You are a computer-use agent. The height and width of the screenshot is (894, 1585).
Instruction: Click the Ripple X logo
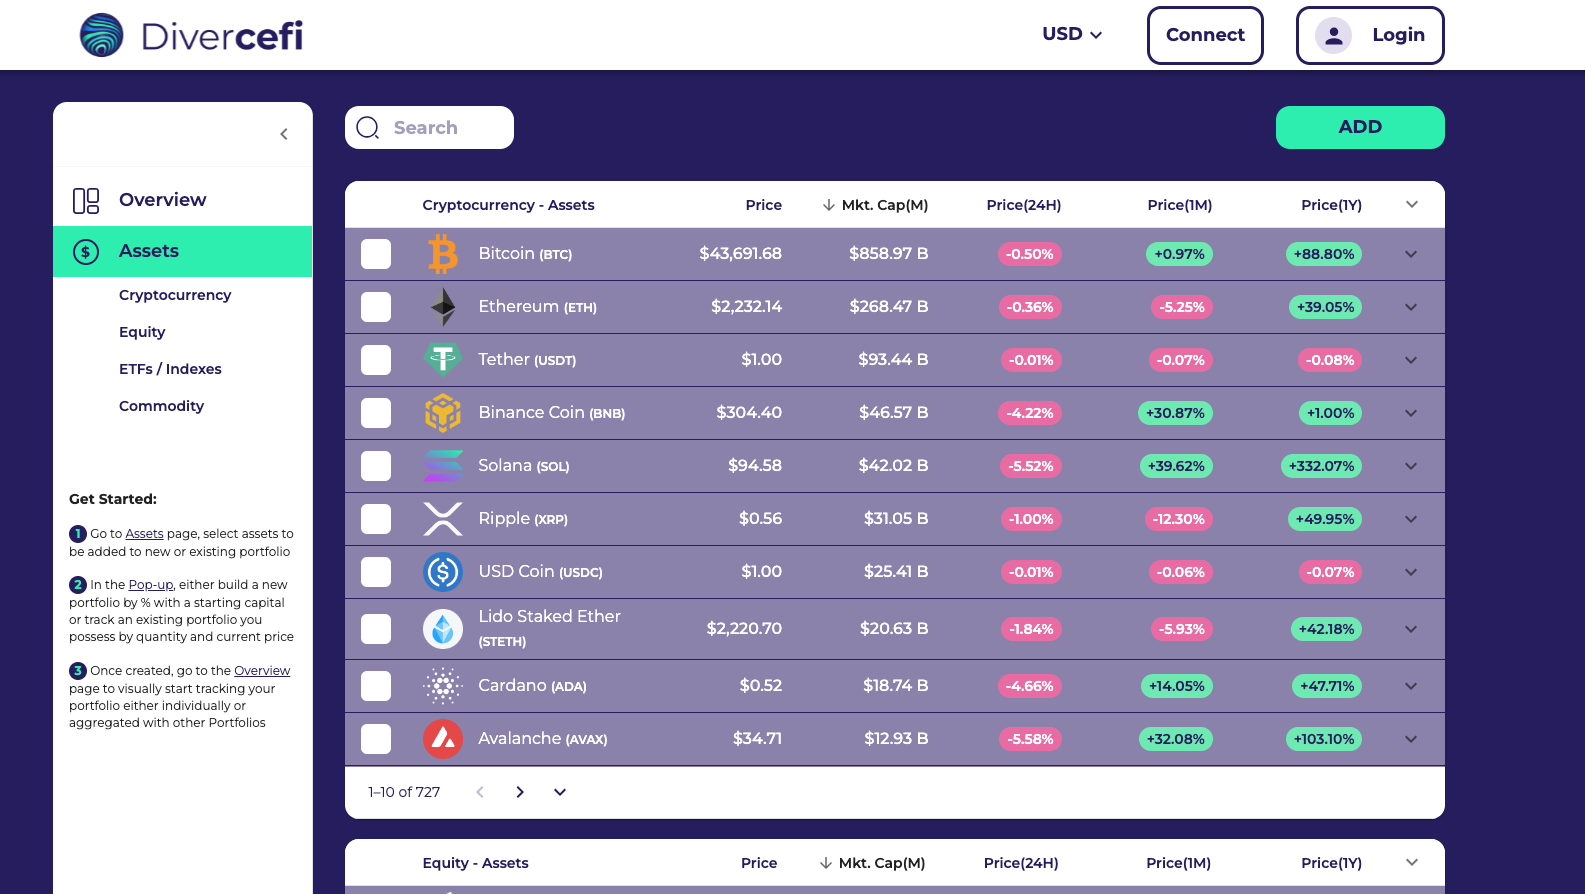pos(443,519)
